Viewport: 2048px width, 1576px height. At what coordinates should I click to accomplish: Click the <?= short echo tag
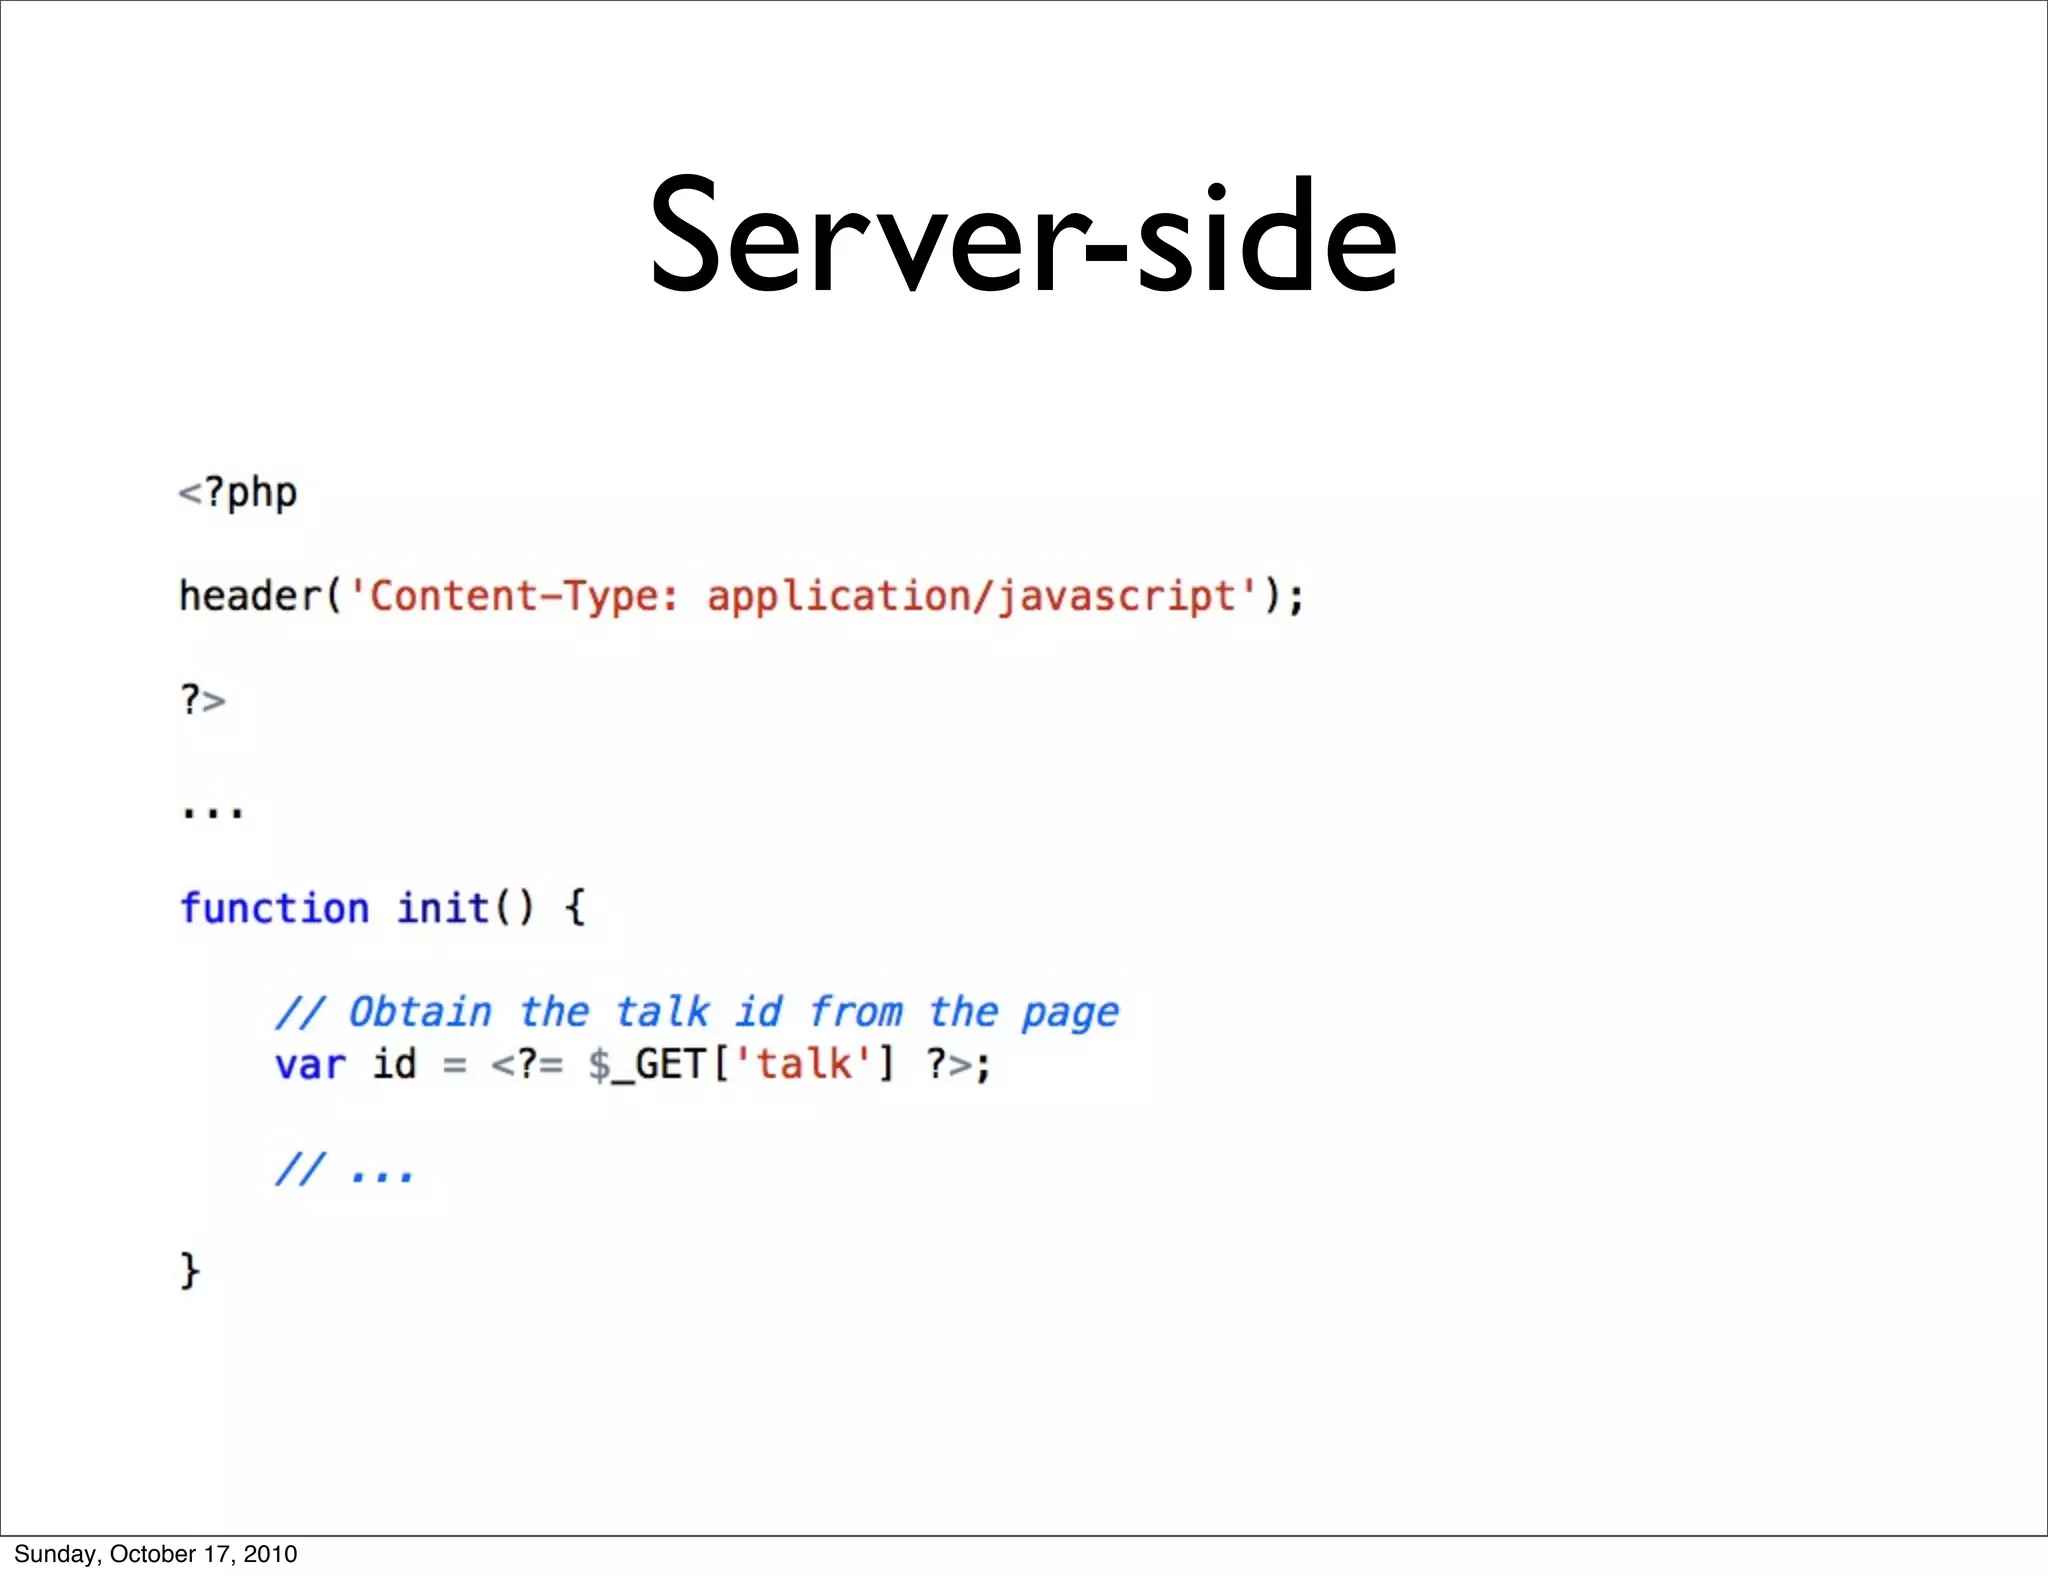tap(526, 1064)
